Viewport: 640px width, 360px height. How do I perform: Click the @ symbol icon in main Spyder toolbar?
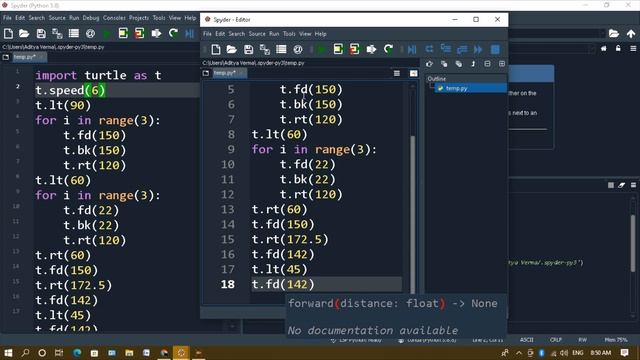(91, 33)
